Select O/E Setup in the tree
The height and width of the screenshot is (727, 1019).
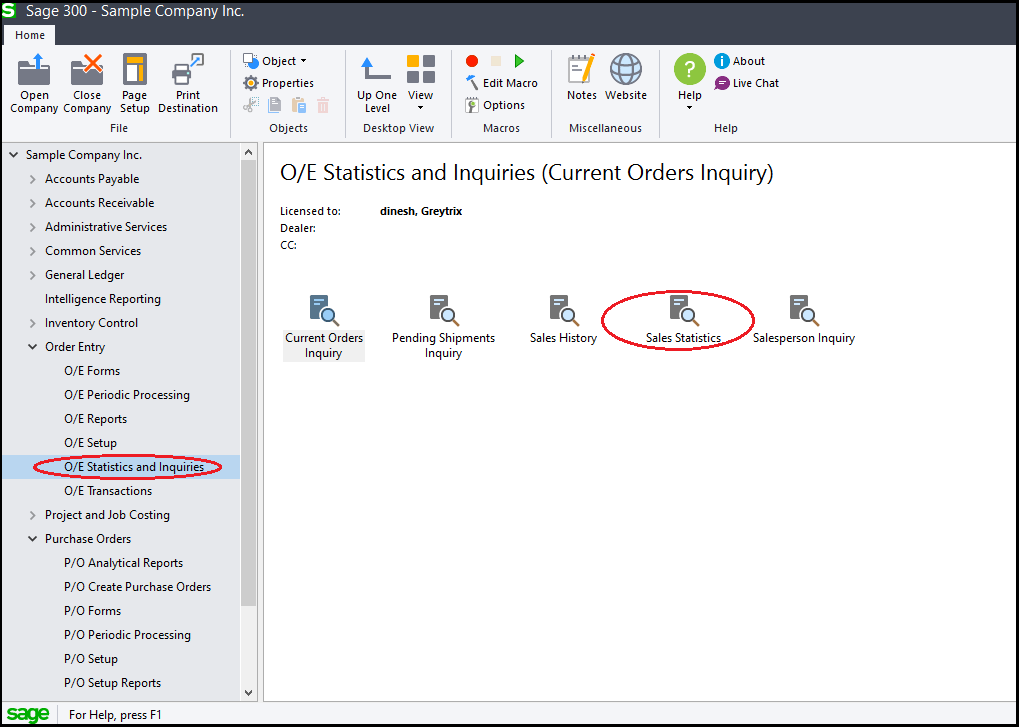tap(90, 443)
